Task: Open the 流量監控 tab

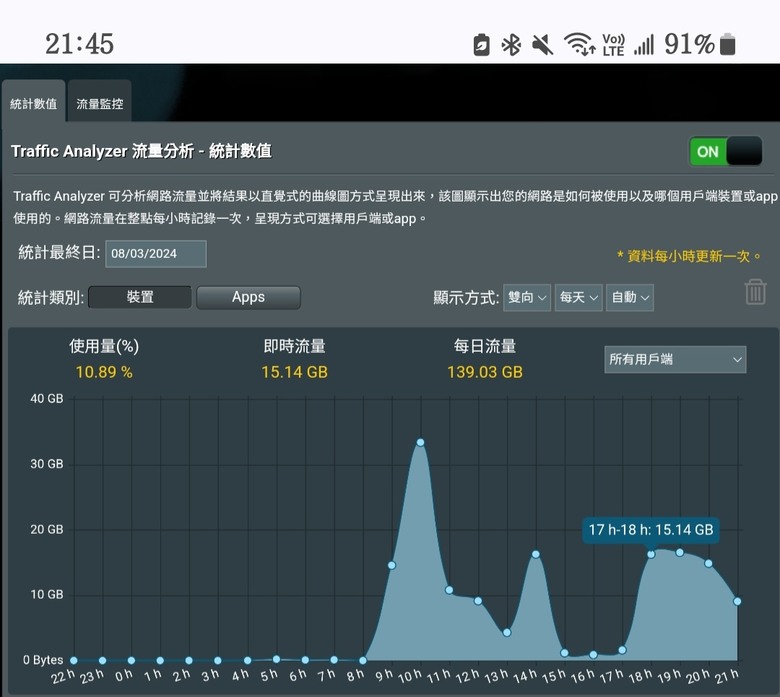Action: [x=99, y=103]
